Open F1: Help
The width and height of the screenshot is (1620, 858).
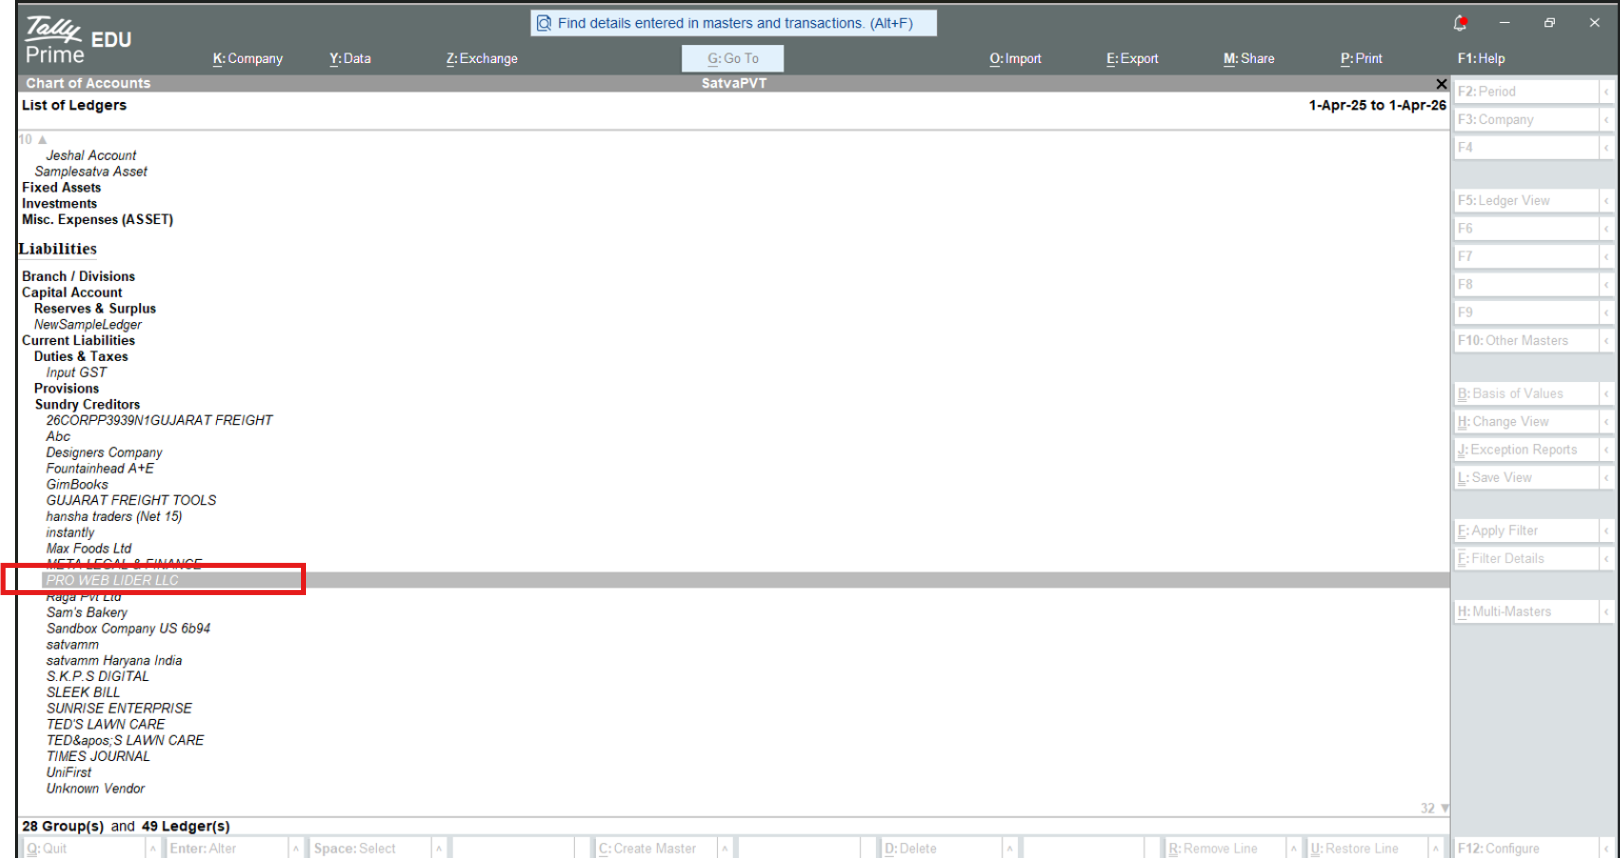coord(1481,59)
